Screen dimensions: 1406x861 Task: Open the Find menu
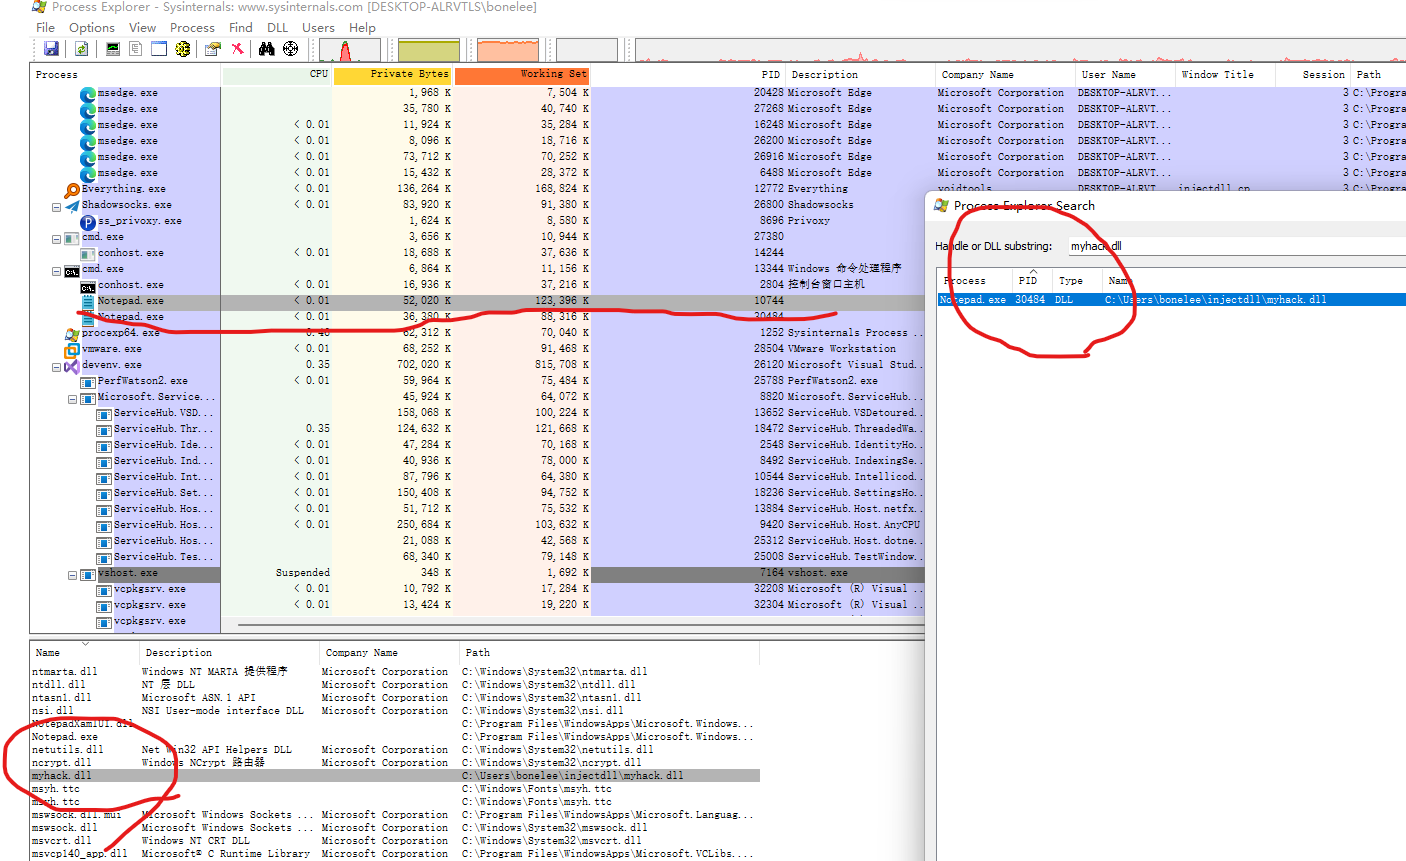241,28
